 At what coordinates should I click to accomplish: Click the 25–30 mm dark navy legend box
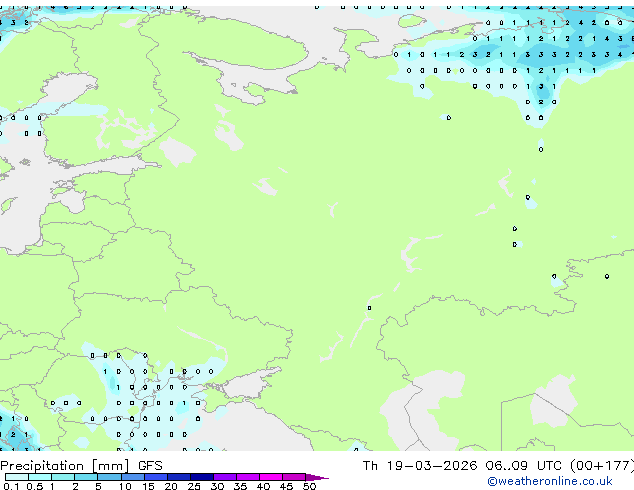202,477
